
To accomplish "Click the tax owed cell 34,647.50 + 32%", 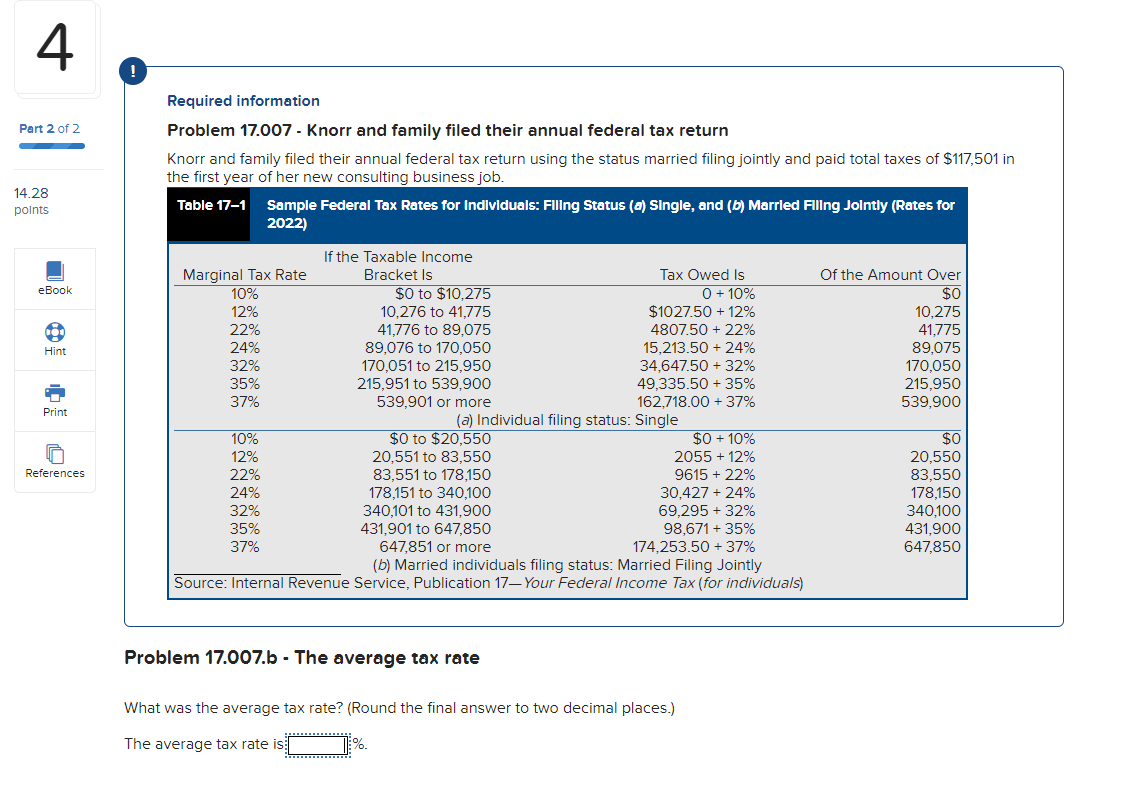I will (x=697, y=365).
